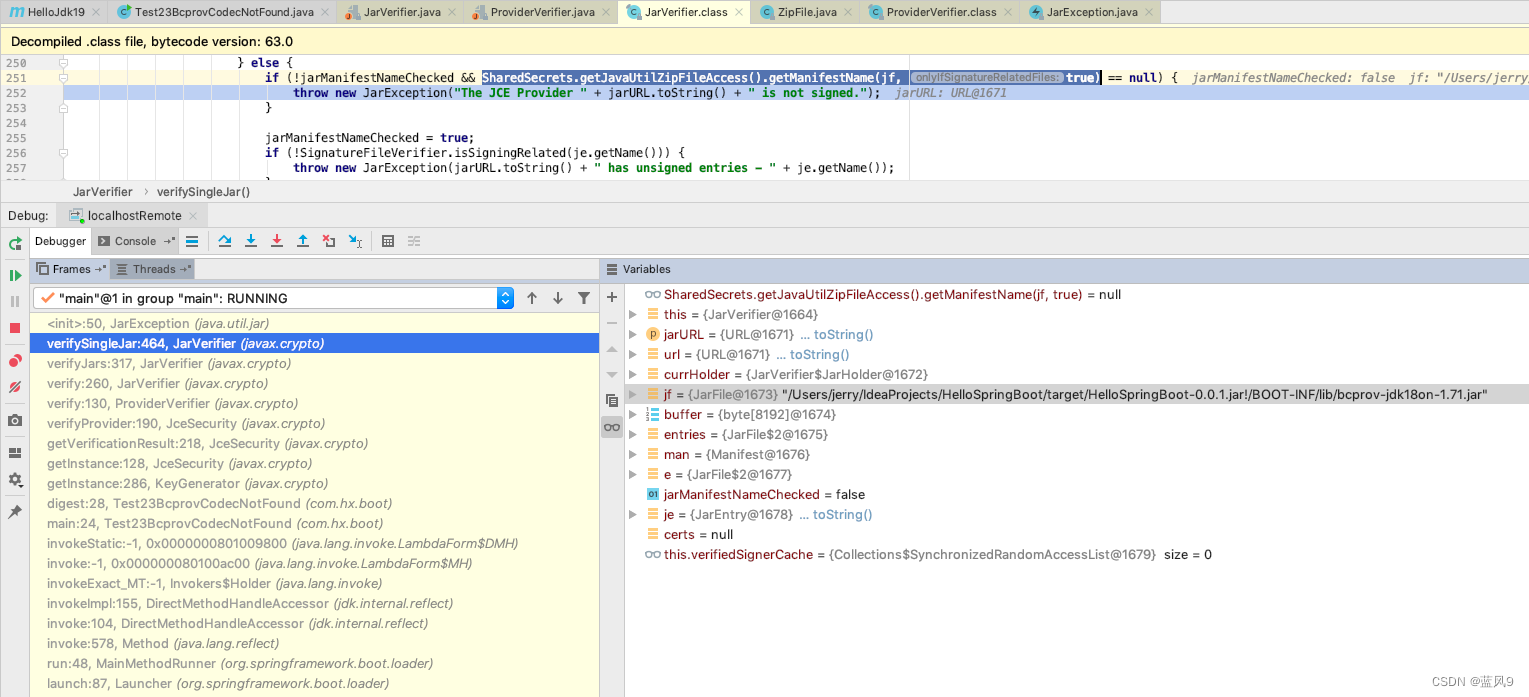Open debugger settings gear icon

coord(15,480)
